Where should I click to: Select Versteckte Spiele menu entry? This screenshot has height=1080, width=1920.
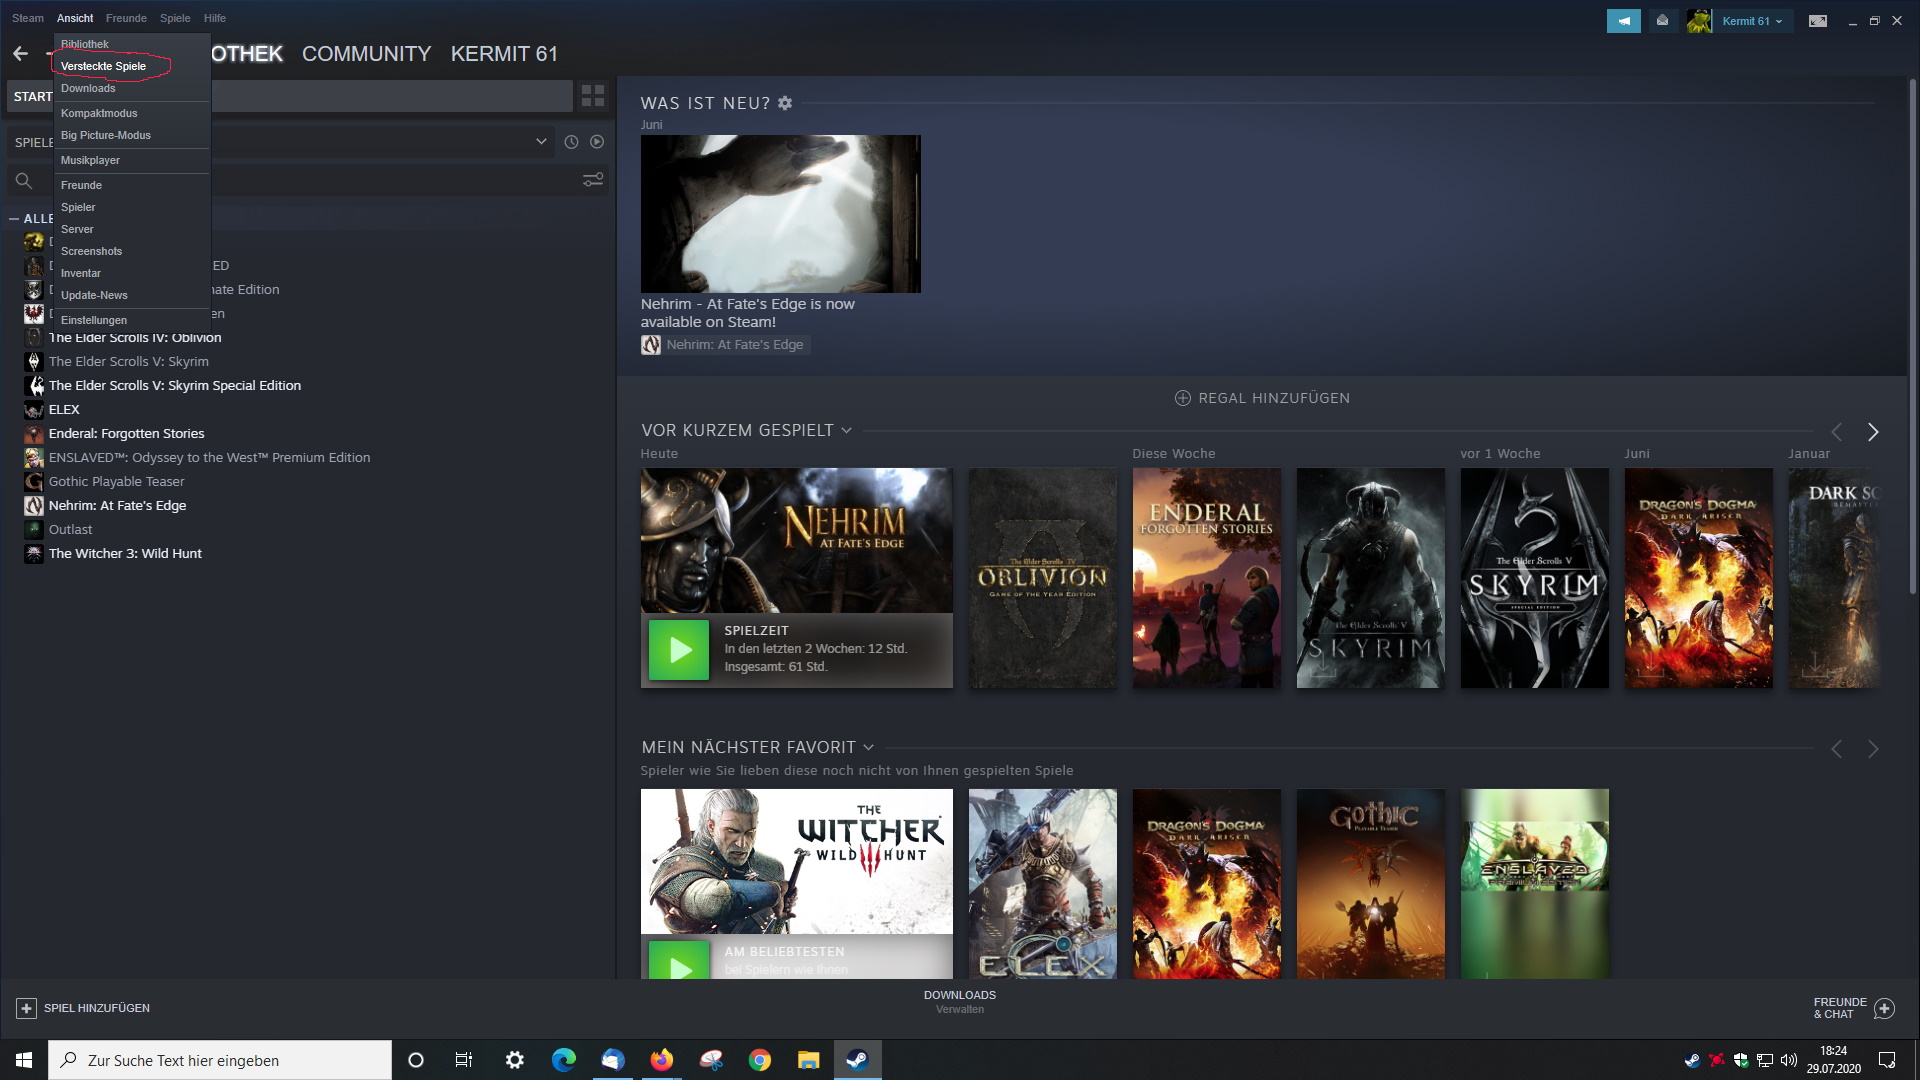[x=103, y=66]
